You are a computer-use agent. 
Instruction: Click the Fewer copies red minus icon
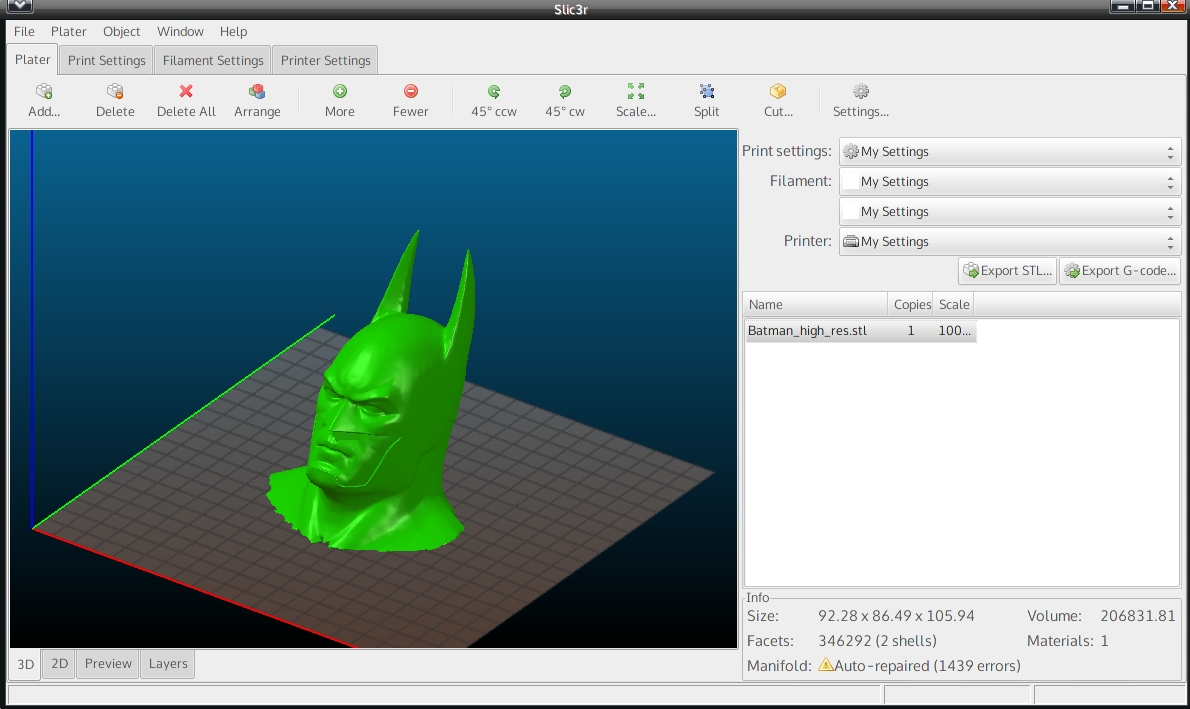coord(411,92)
